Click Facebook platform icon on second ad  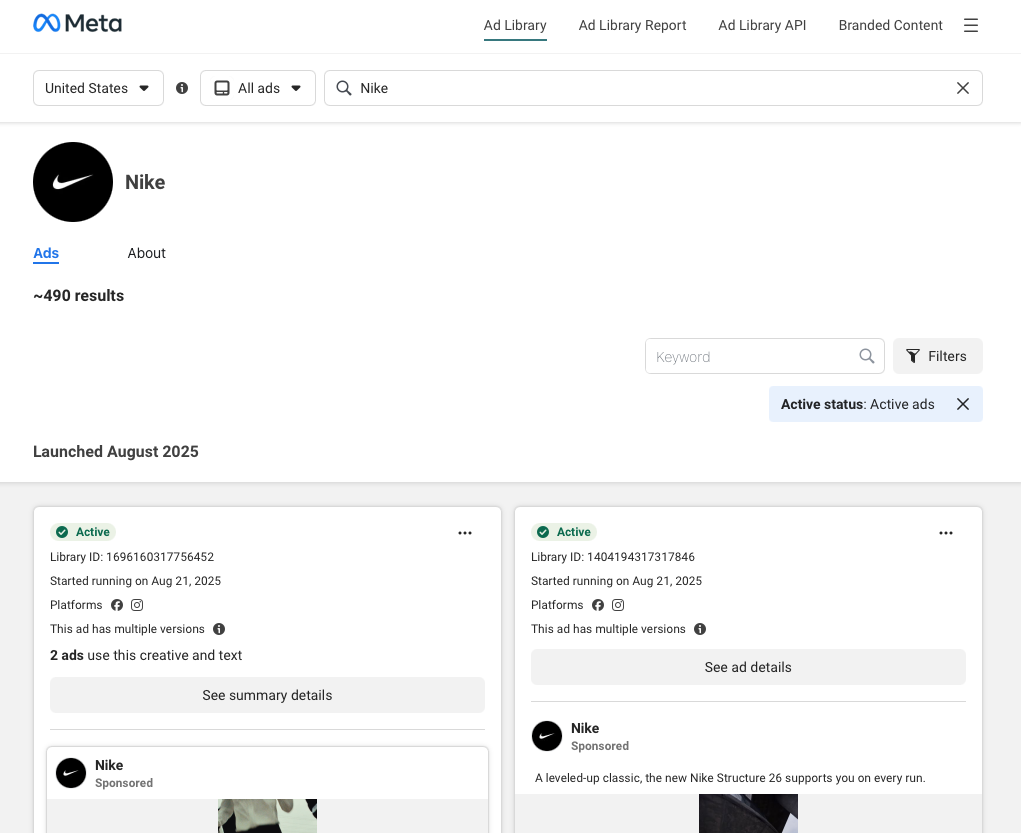pyautogui.click(x=598, y=605)
